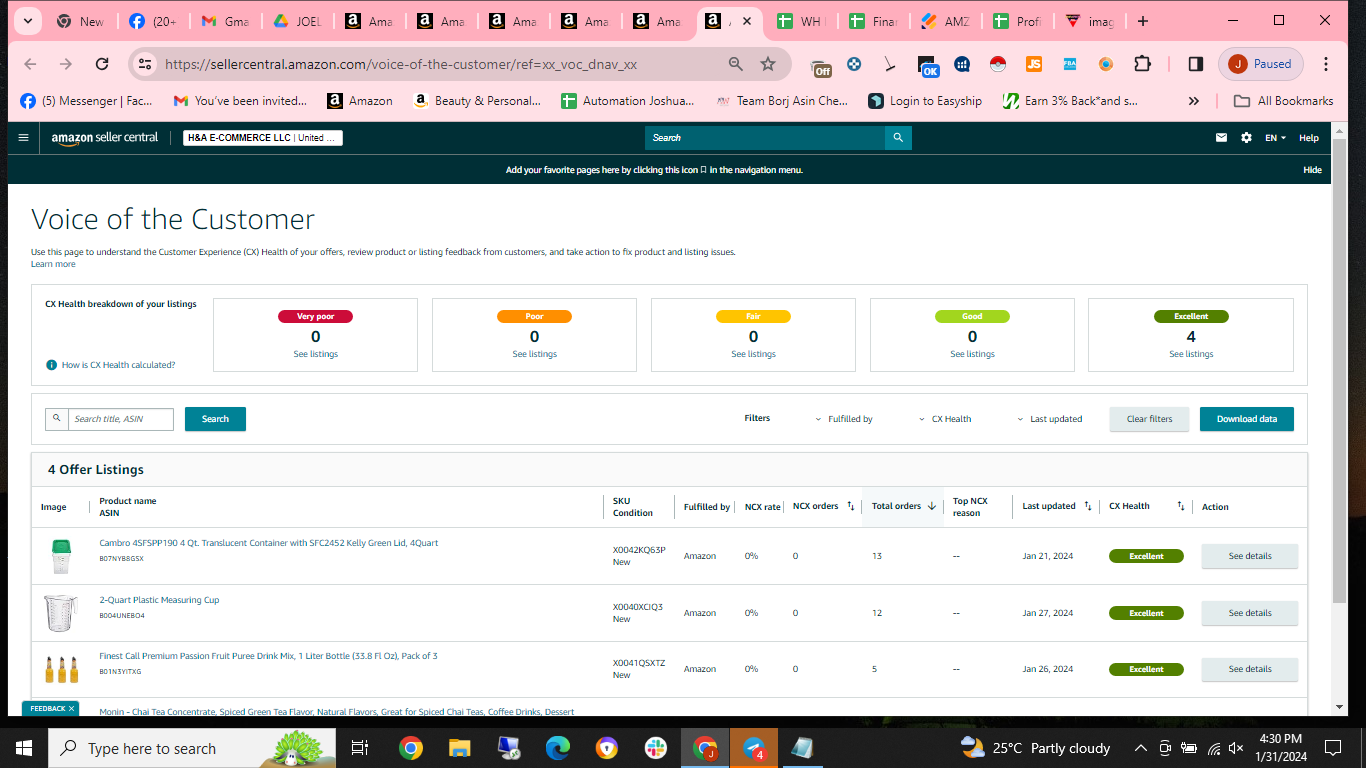Image resolution: width=1366 pixels, height=768 pixels.
Task: See listings under Excellent CX Health
Action: pos(1191,354)
